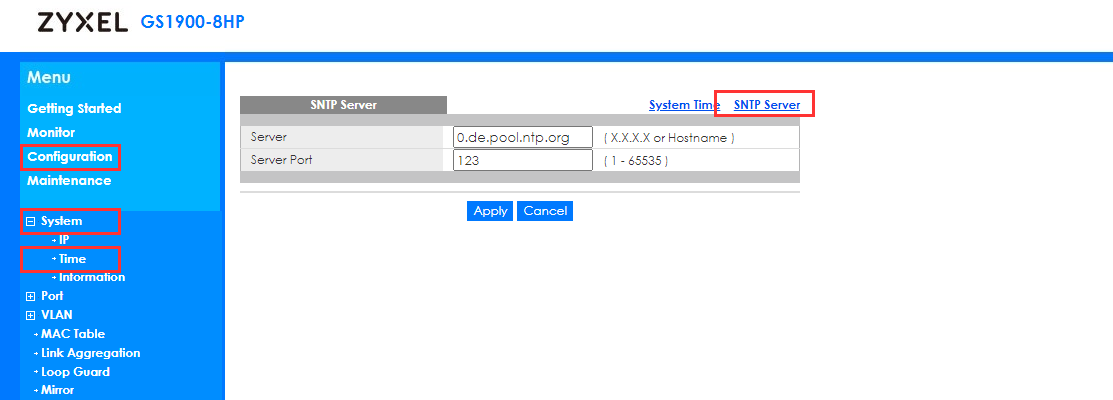Open the Link Aggregation page

90,353
